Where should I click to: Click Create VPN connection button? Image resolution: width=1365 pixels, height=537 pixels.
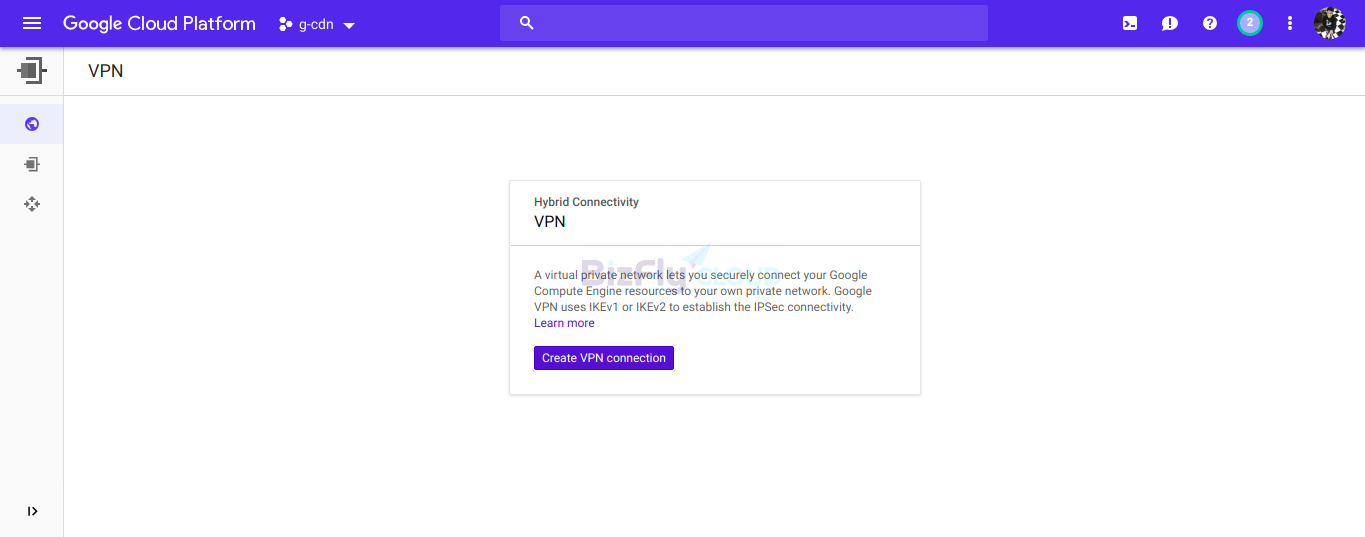pos(604,358)
